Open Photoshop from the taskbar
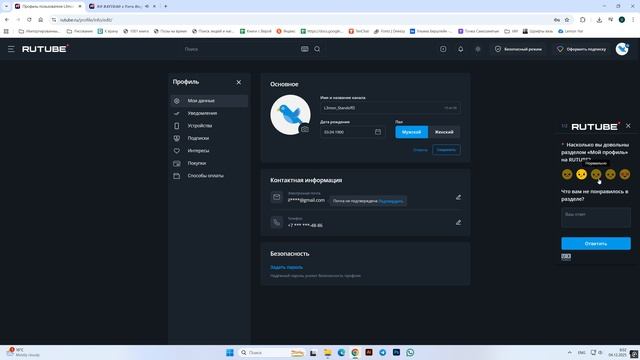The image size is (640, 360). coord(396,353)
